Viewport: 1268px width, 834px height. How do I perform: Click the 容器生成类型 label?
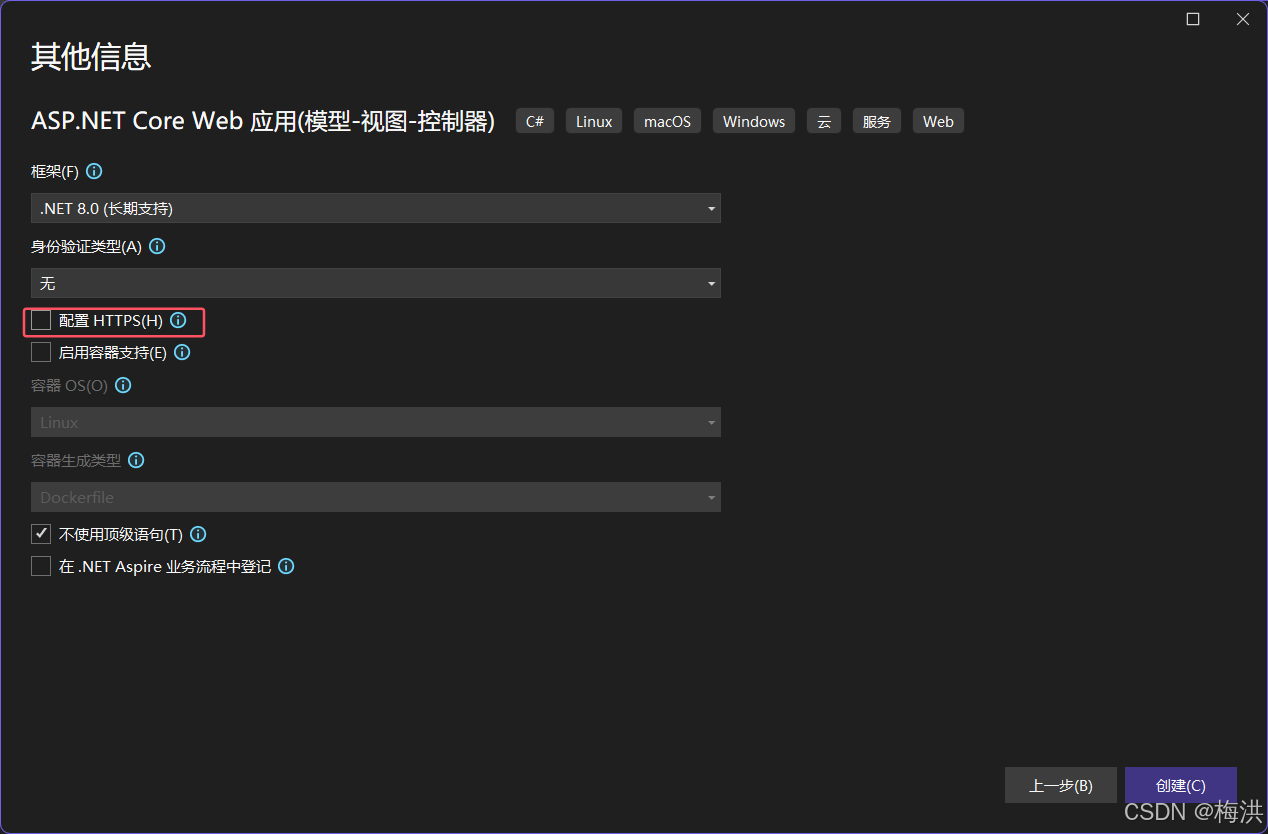pyautogui.click(x=76, y=460)
